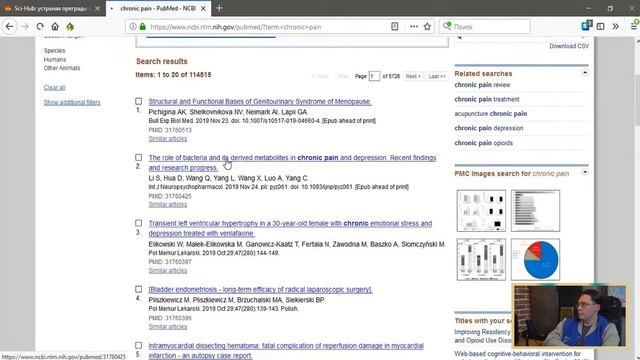Filter species by Other Animals
The width and height of the screenshot is (640, 360).
click(62, 68)
